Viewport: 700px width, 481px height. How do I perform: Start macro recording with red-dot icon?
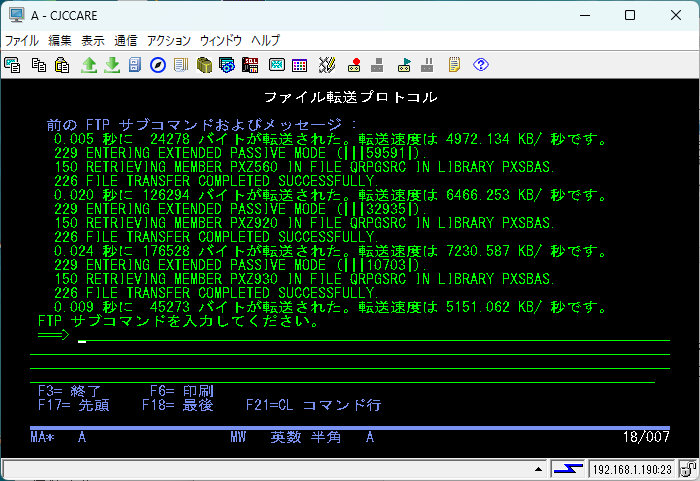point(354,65)
